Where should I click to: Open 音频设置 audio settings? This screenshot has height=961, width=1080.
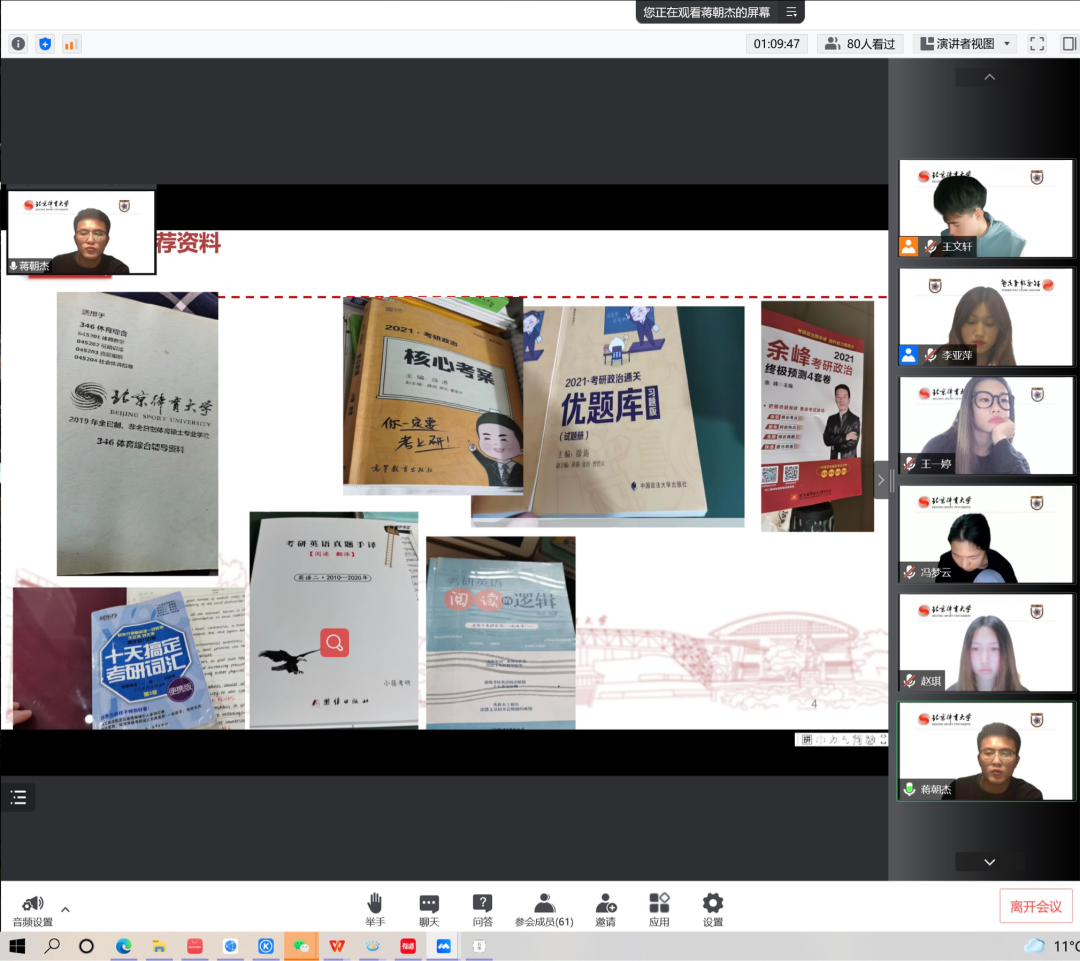tap(32, 911)
